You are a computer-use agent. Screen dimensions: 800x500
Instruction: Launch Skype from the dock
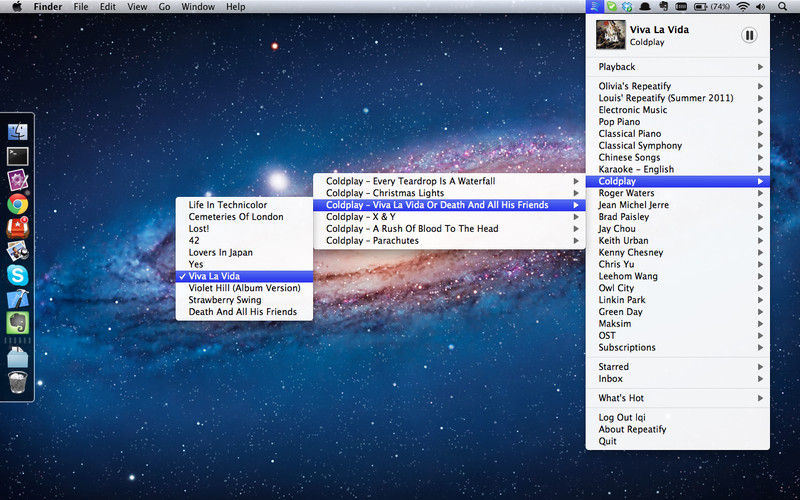tap(17, 275)
